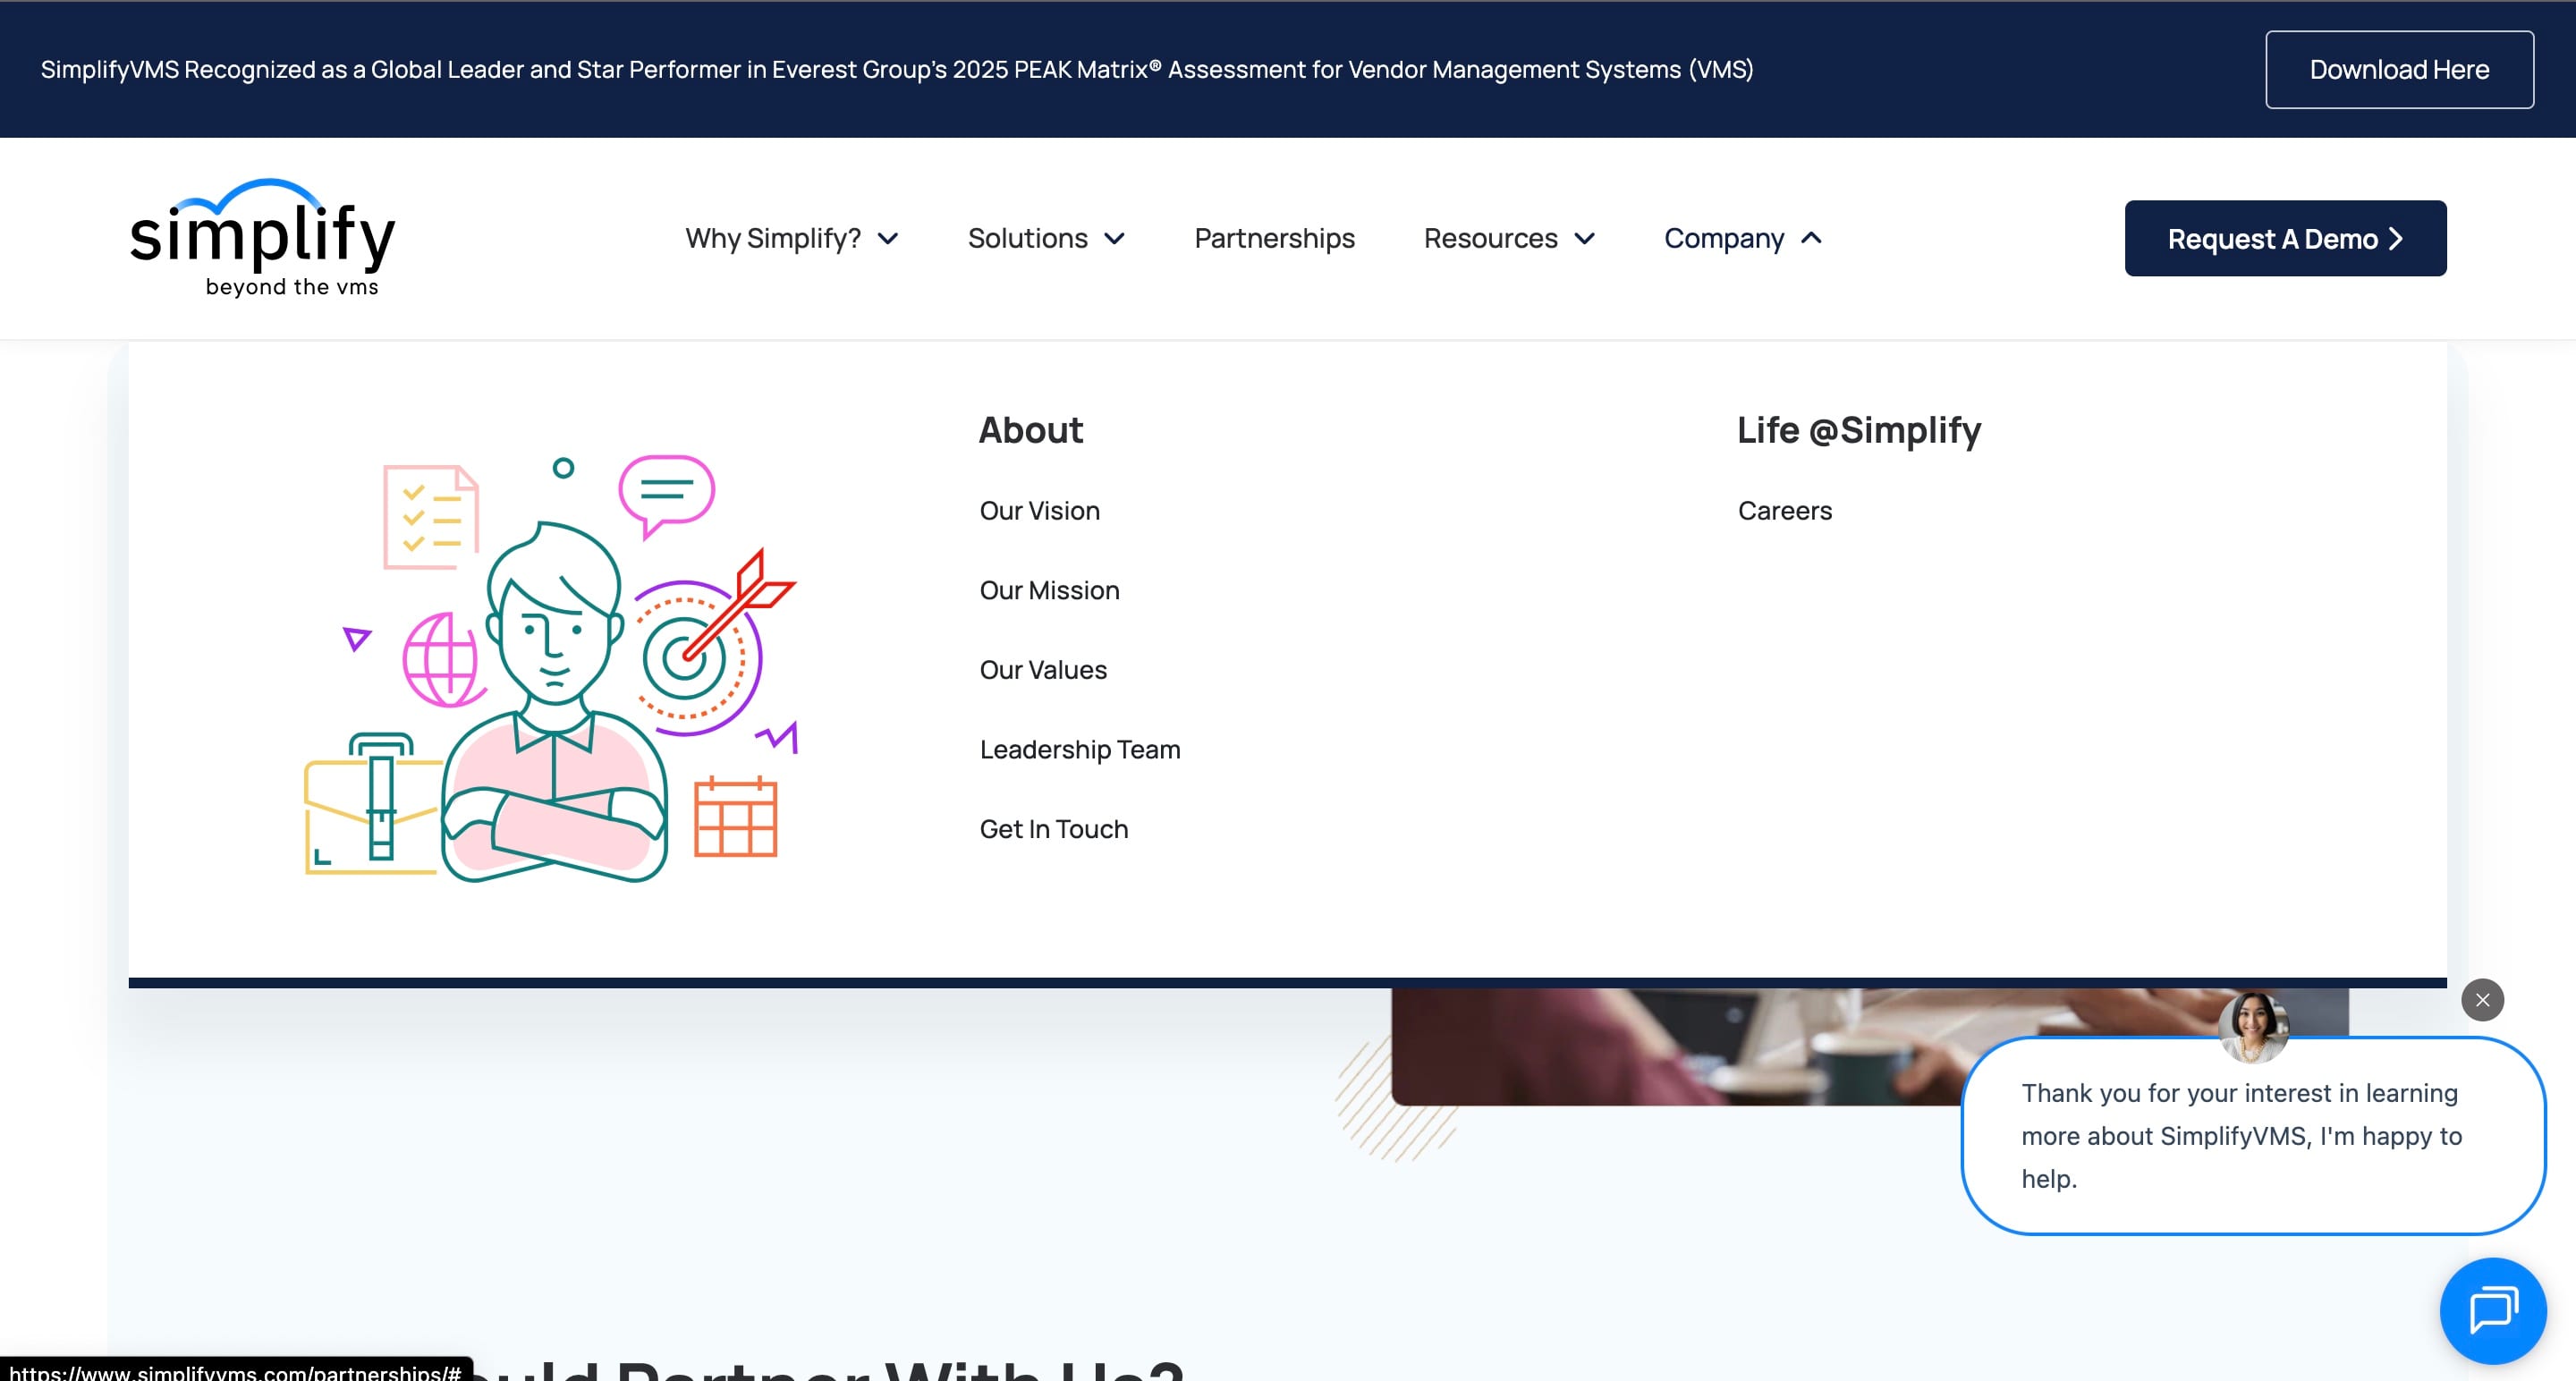
Task: Click the Company menu illustration
Action: (x=550, y=668)
